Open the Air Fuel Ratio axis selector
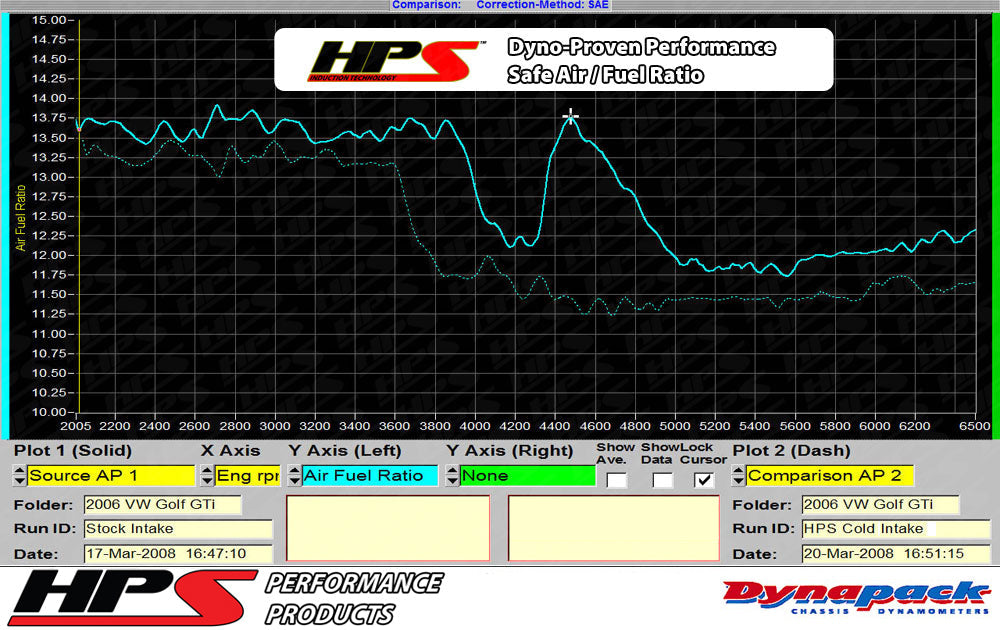 click(369, 476)
